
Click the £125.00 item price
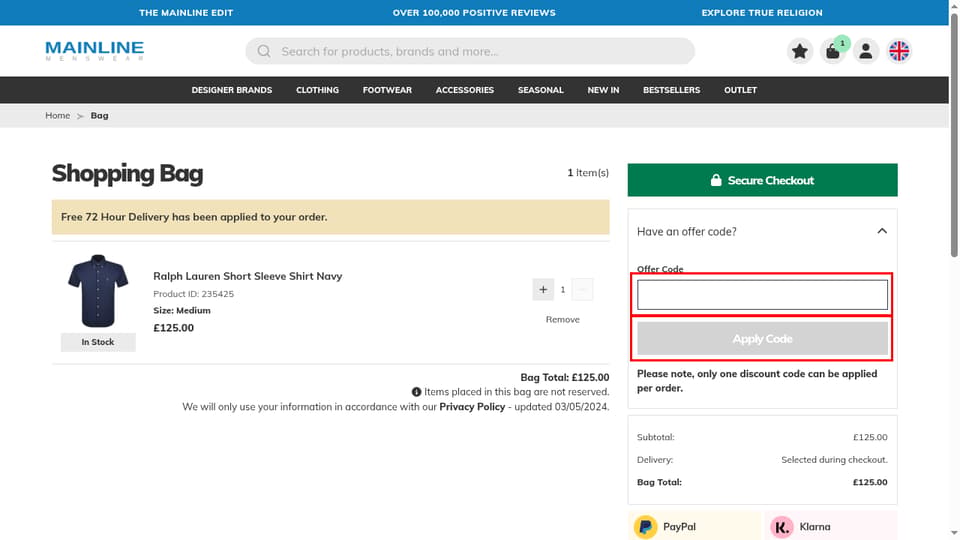pyautogui.click(x=173, y=328)
